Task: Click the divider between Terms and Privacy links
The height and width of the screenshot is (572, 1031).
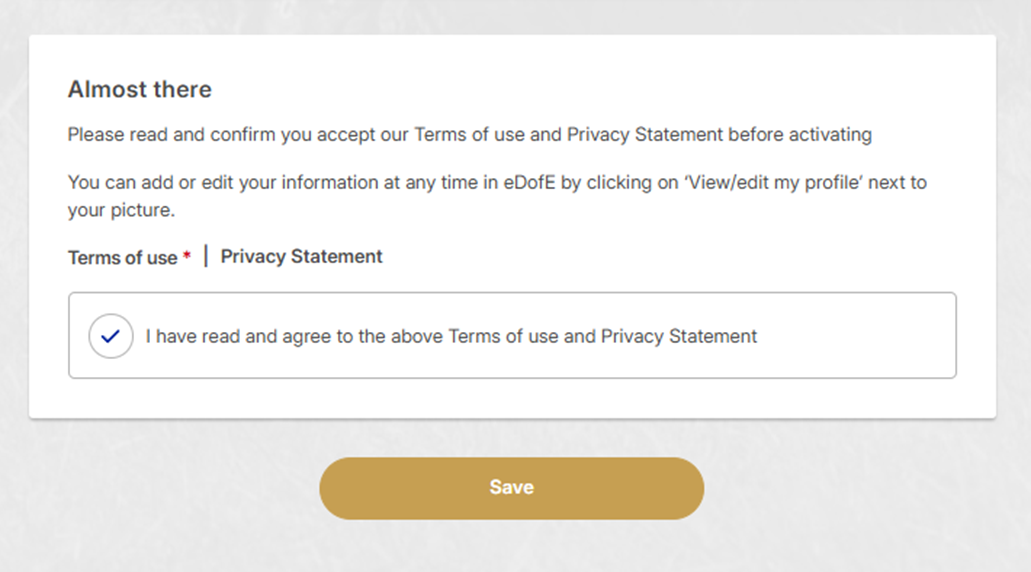Action: click(206, 257)
